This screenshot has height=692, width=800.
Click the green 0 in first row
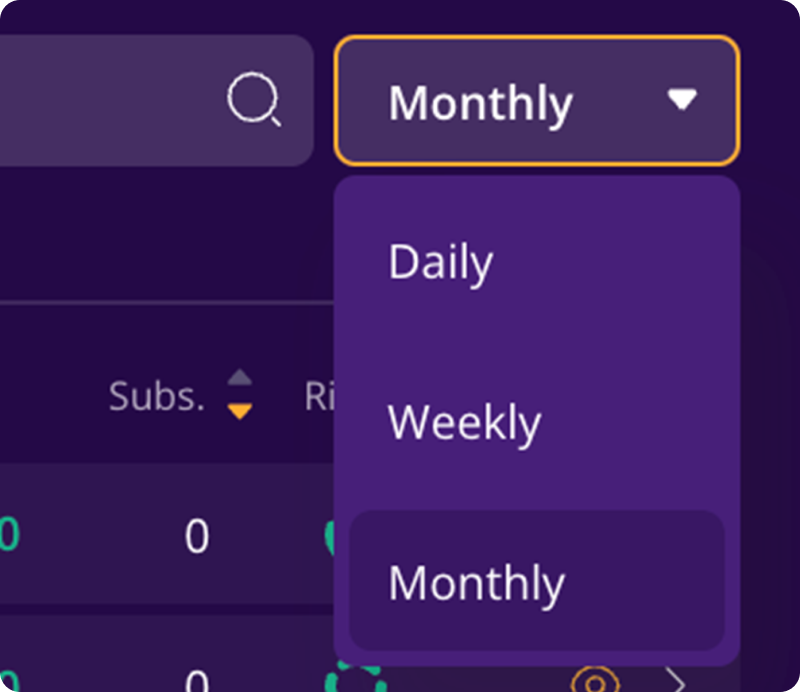point(9,534)
